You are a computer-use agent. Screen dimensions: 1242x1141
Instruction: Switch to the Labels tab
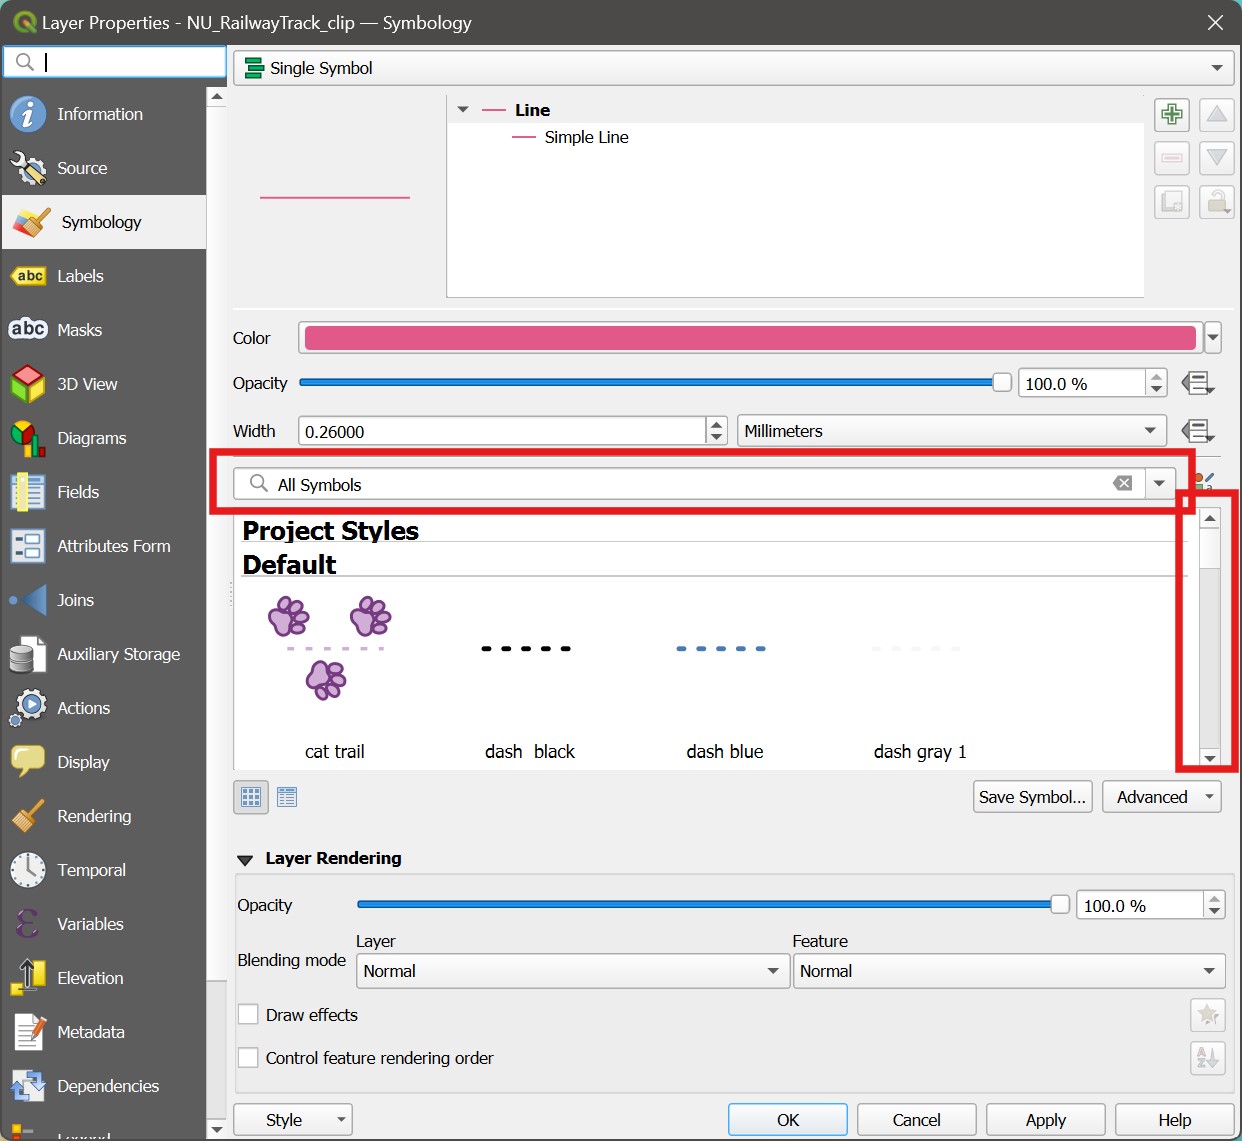coord(104,276)
